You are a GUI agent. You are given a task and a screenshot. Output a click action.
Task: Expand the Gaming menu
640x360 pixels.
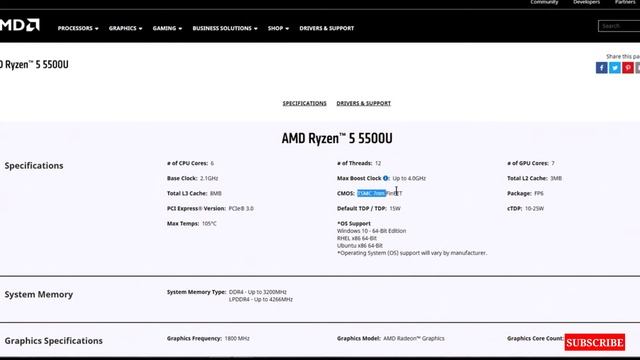(x=167, y=28)
